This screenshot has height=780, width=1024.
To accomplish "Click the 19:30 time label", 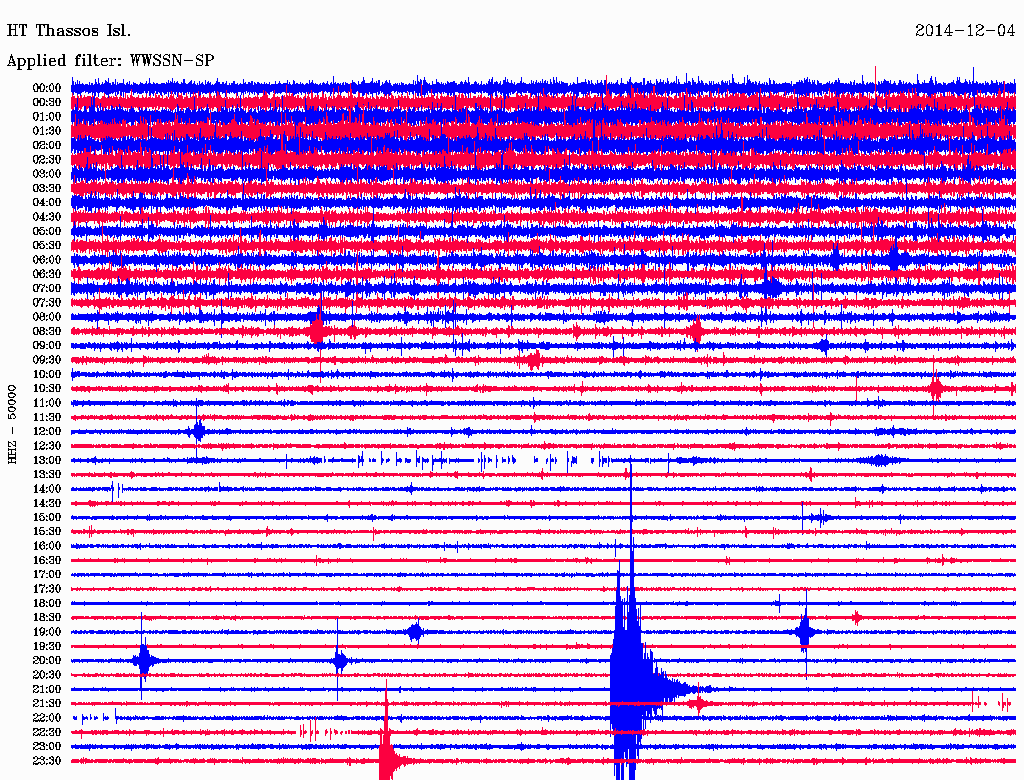I will (x=47, y=646).
